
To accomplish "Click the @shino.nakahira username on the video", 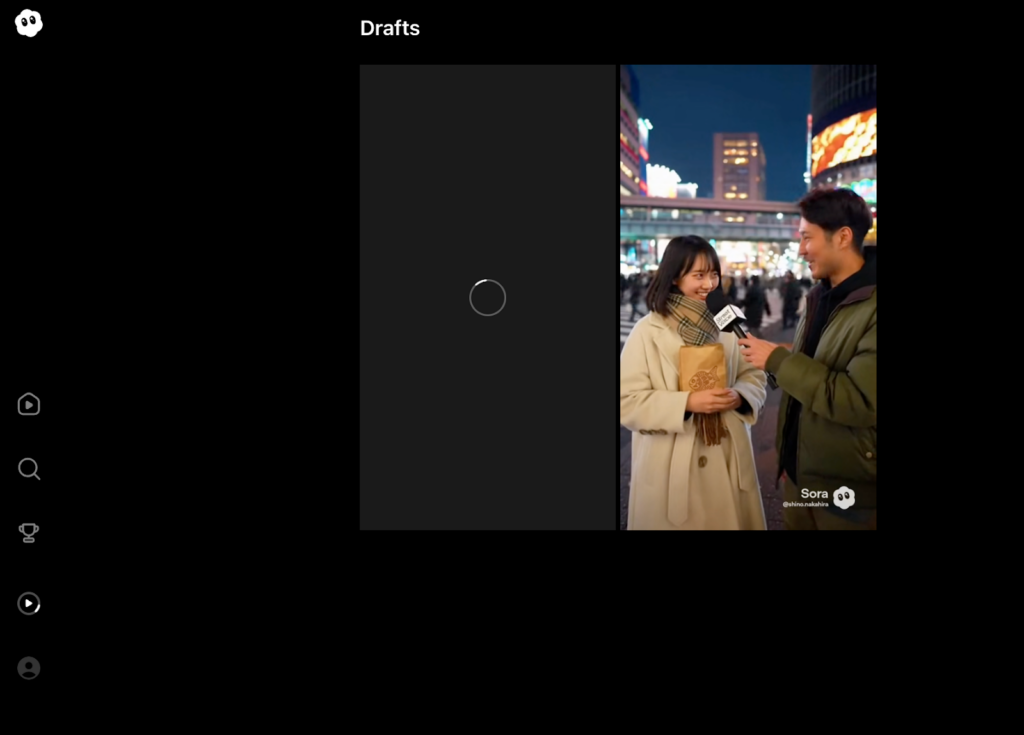I will pos(805,505).
